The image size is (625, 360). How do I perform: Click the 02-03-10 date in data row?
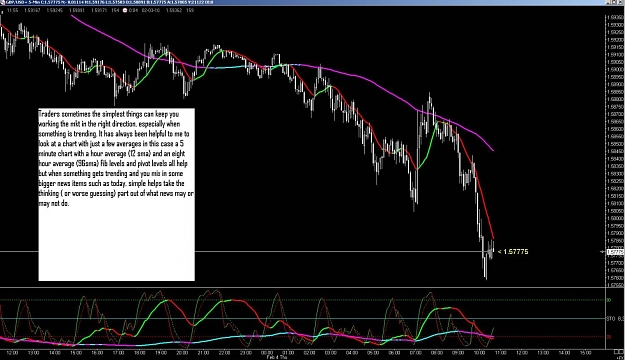(x=151, y=10)
